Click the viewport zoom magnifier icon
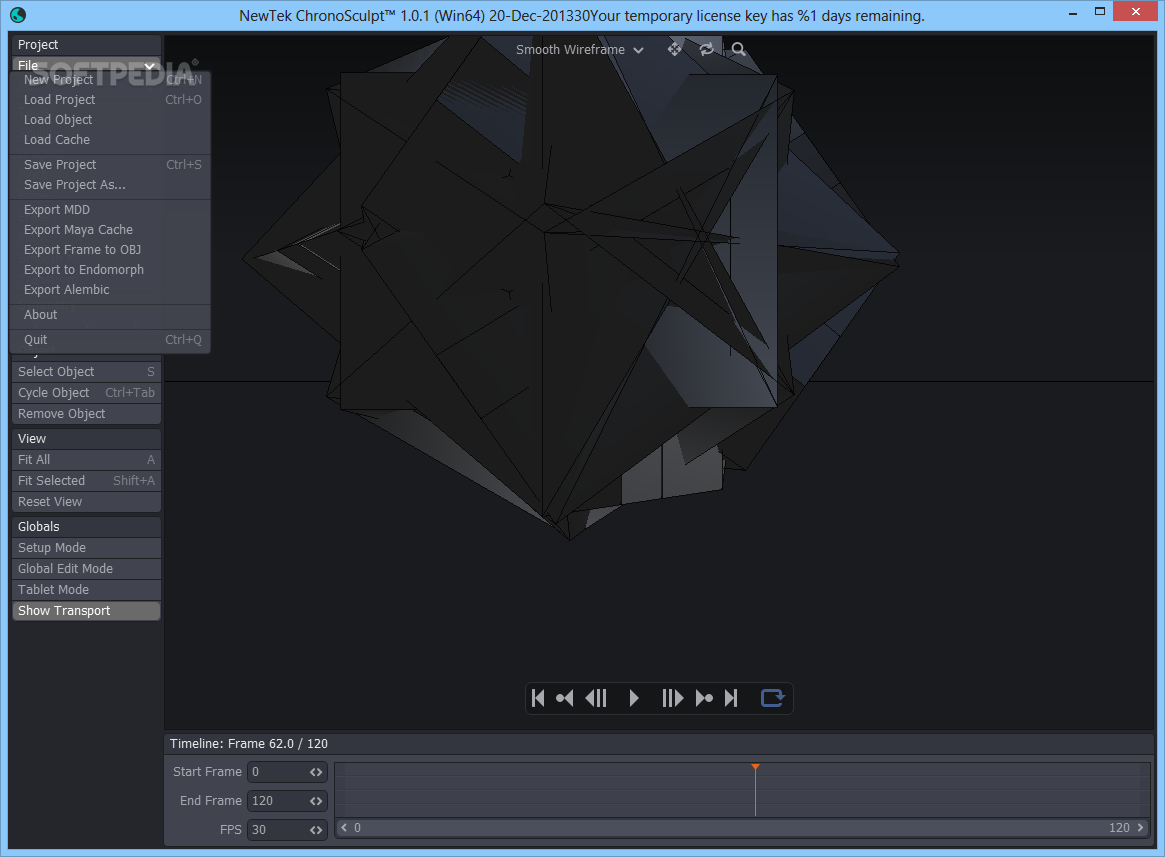This screenshot has height=857, width=1165. click(739, 49)
